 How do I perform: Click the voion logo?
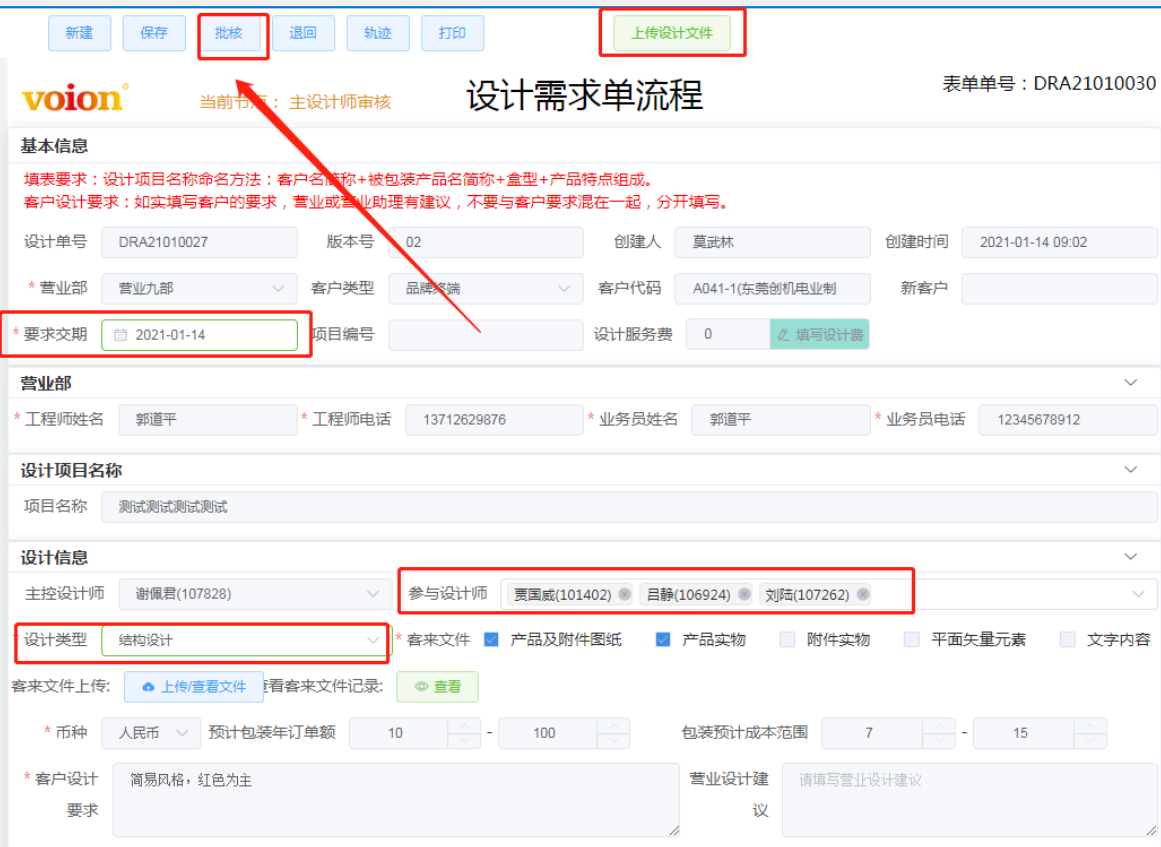point(75,98)
